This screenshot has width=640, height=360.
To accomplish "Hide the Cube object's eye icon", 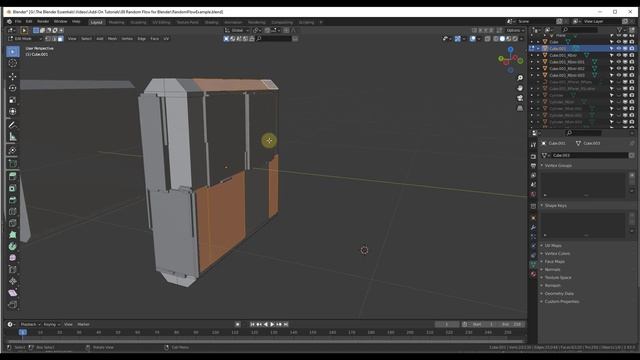I will 619,42.
